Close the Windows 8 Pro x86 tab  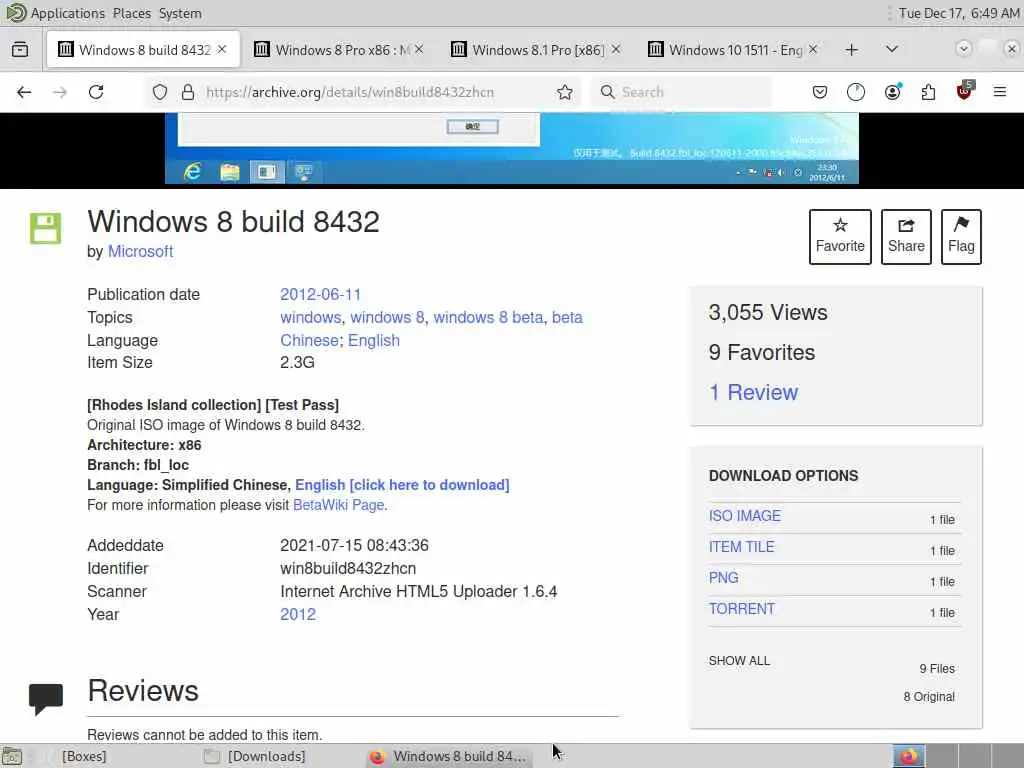(x=419, y=49)
